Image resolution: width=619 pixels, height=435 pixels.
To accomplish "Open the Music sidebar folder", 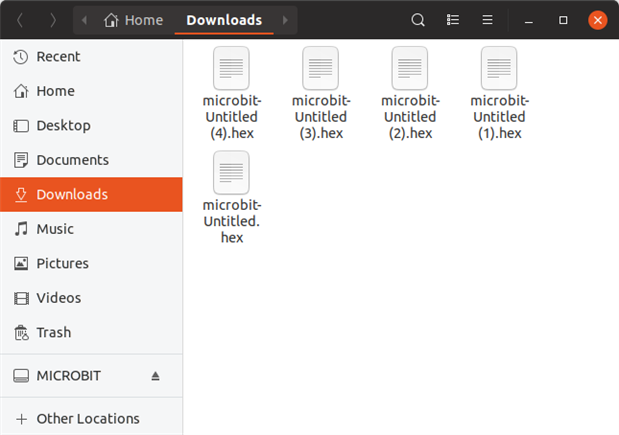I will tap(55, 229).
